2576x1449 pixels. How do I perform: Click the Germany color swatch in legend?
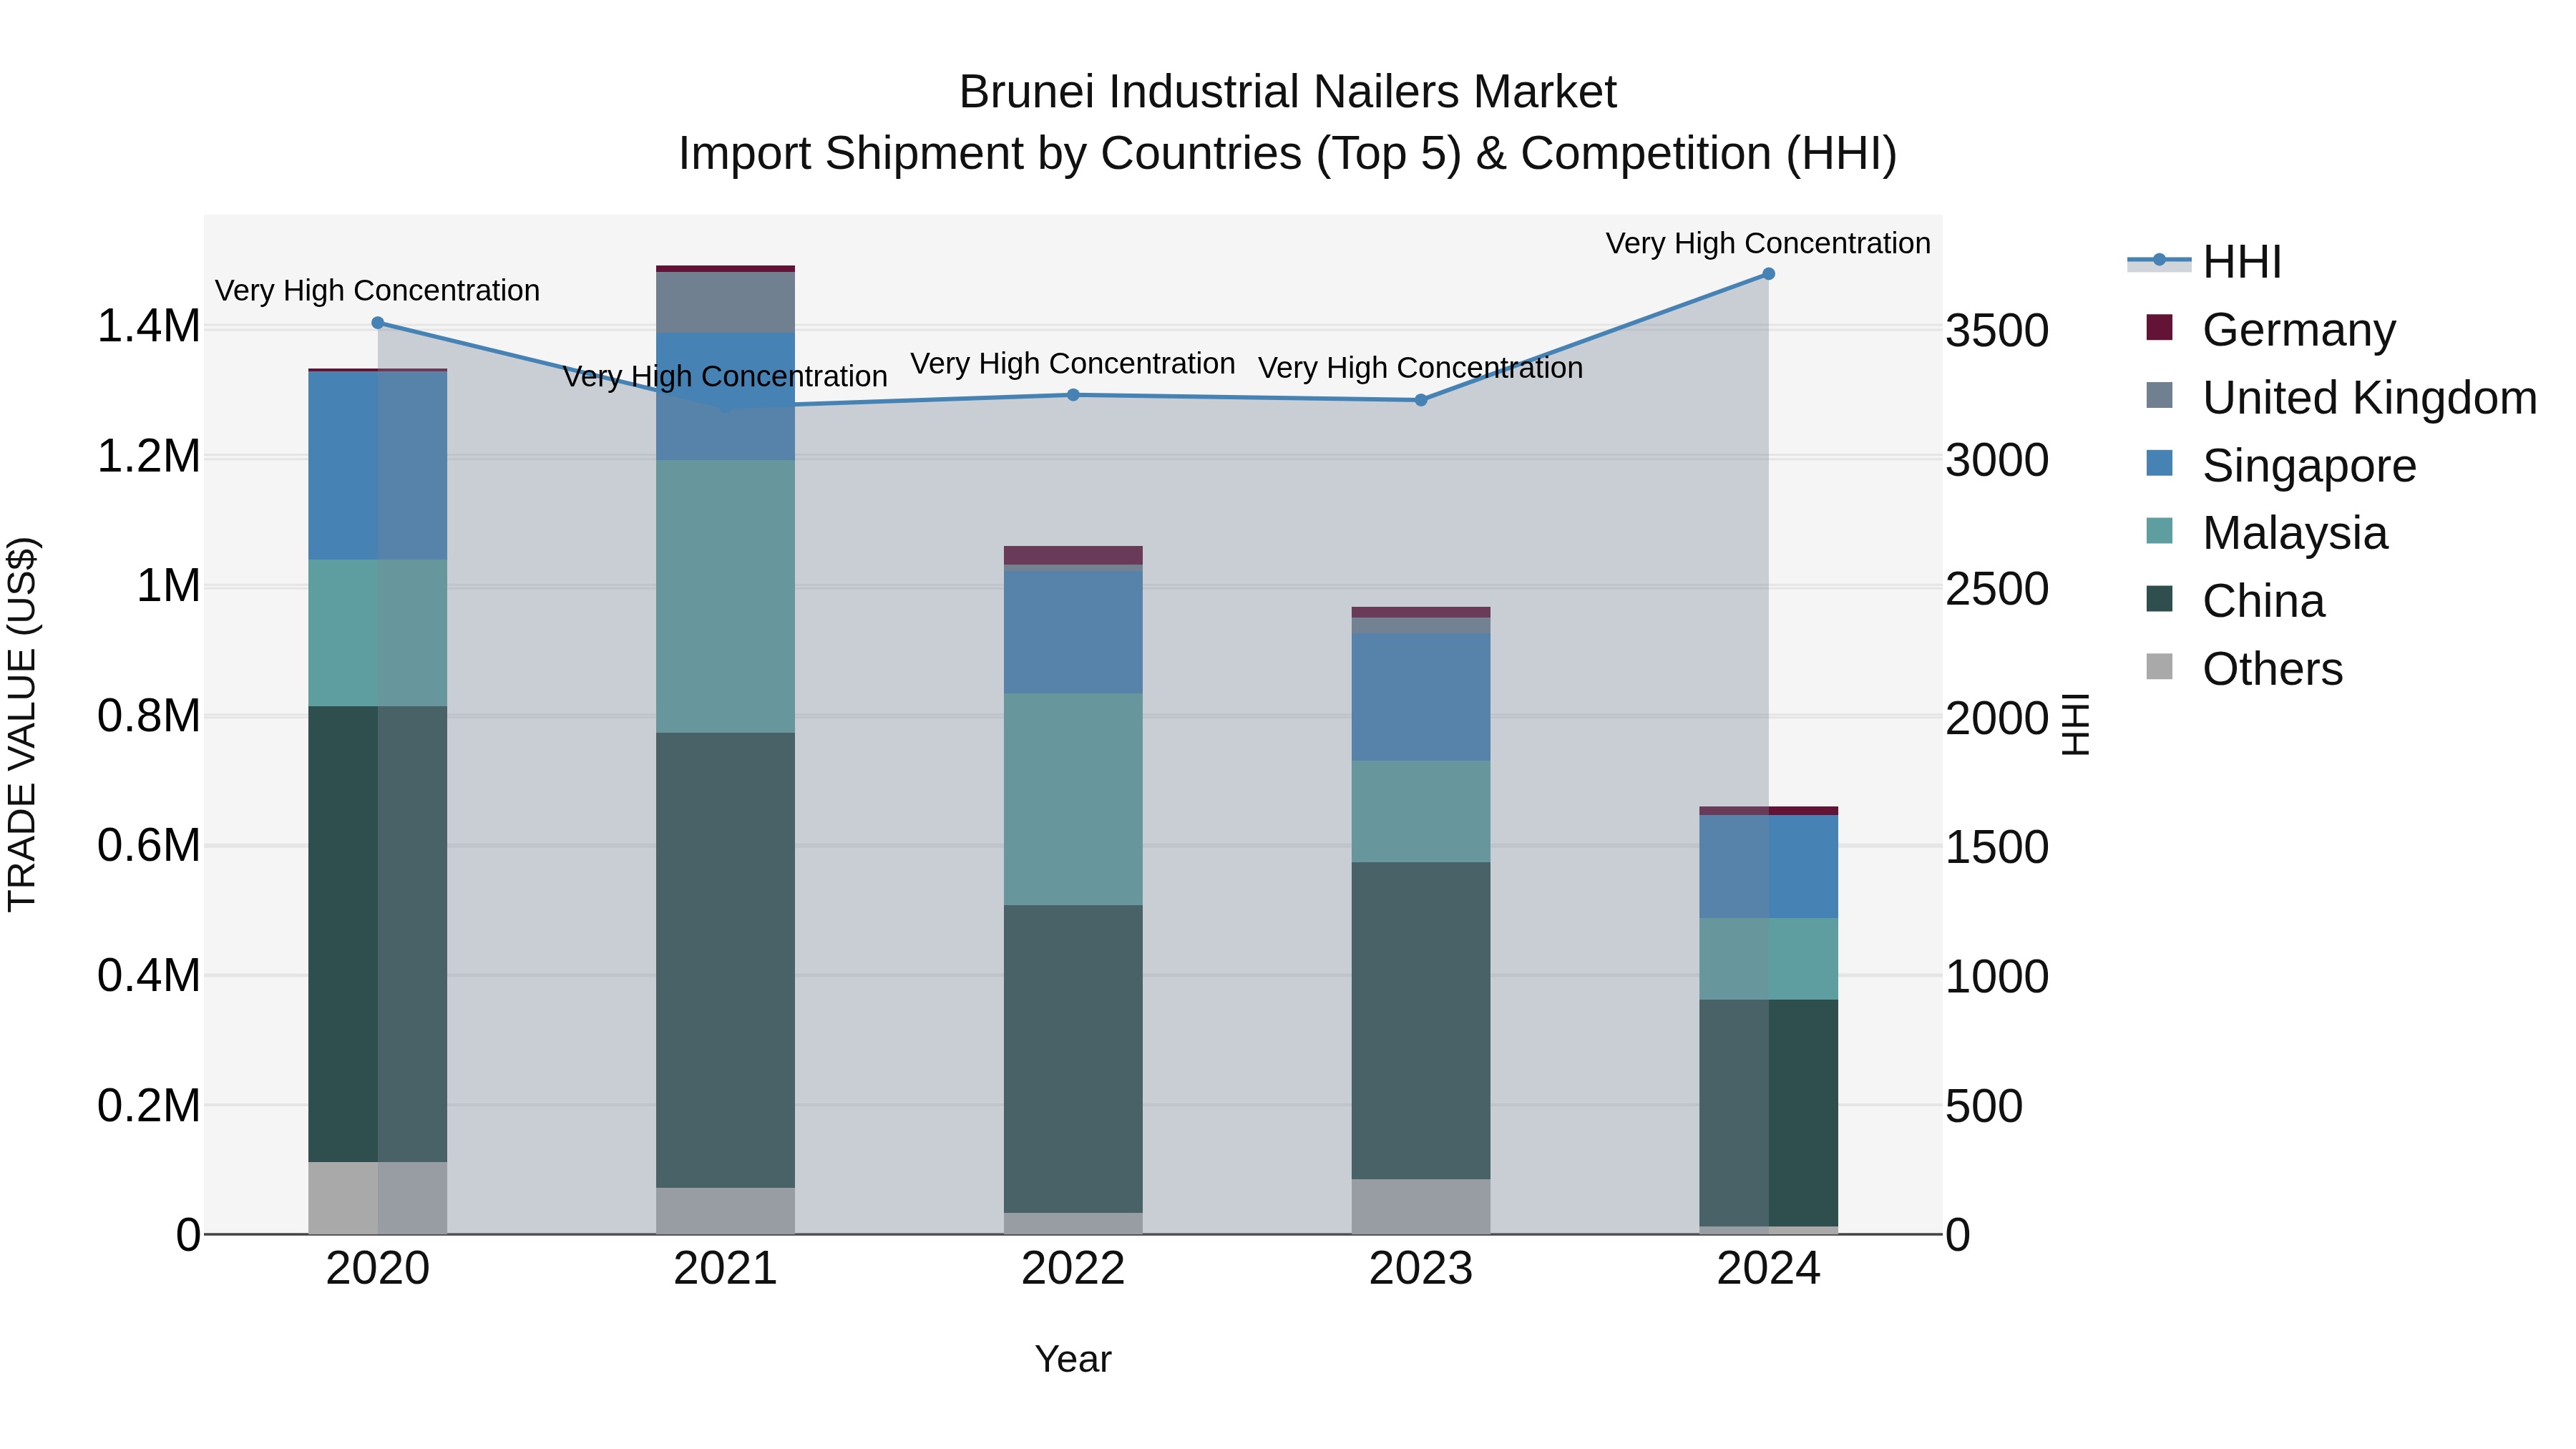pos(2160,327)
